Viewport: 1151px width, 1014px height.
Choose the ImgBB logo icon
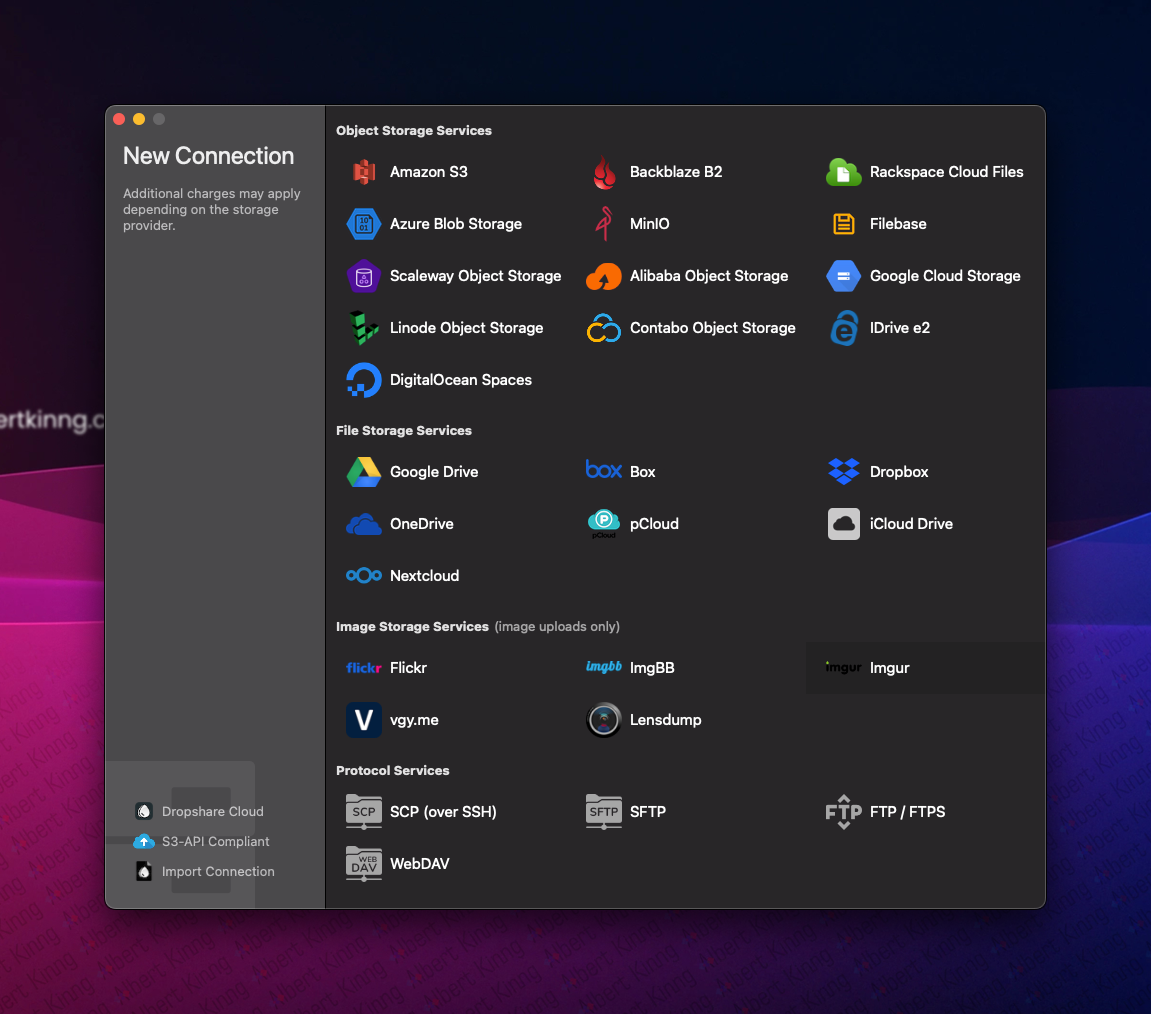point(604,667)
